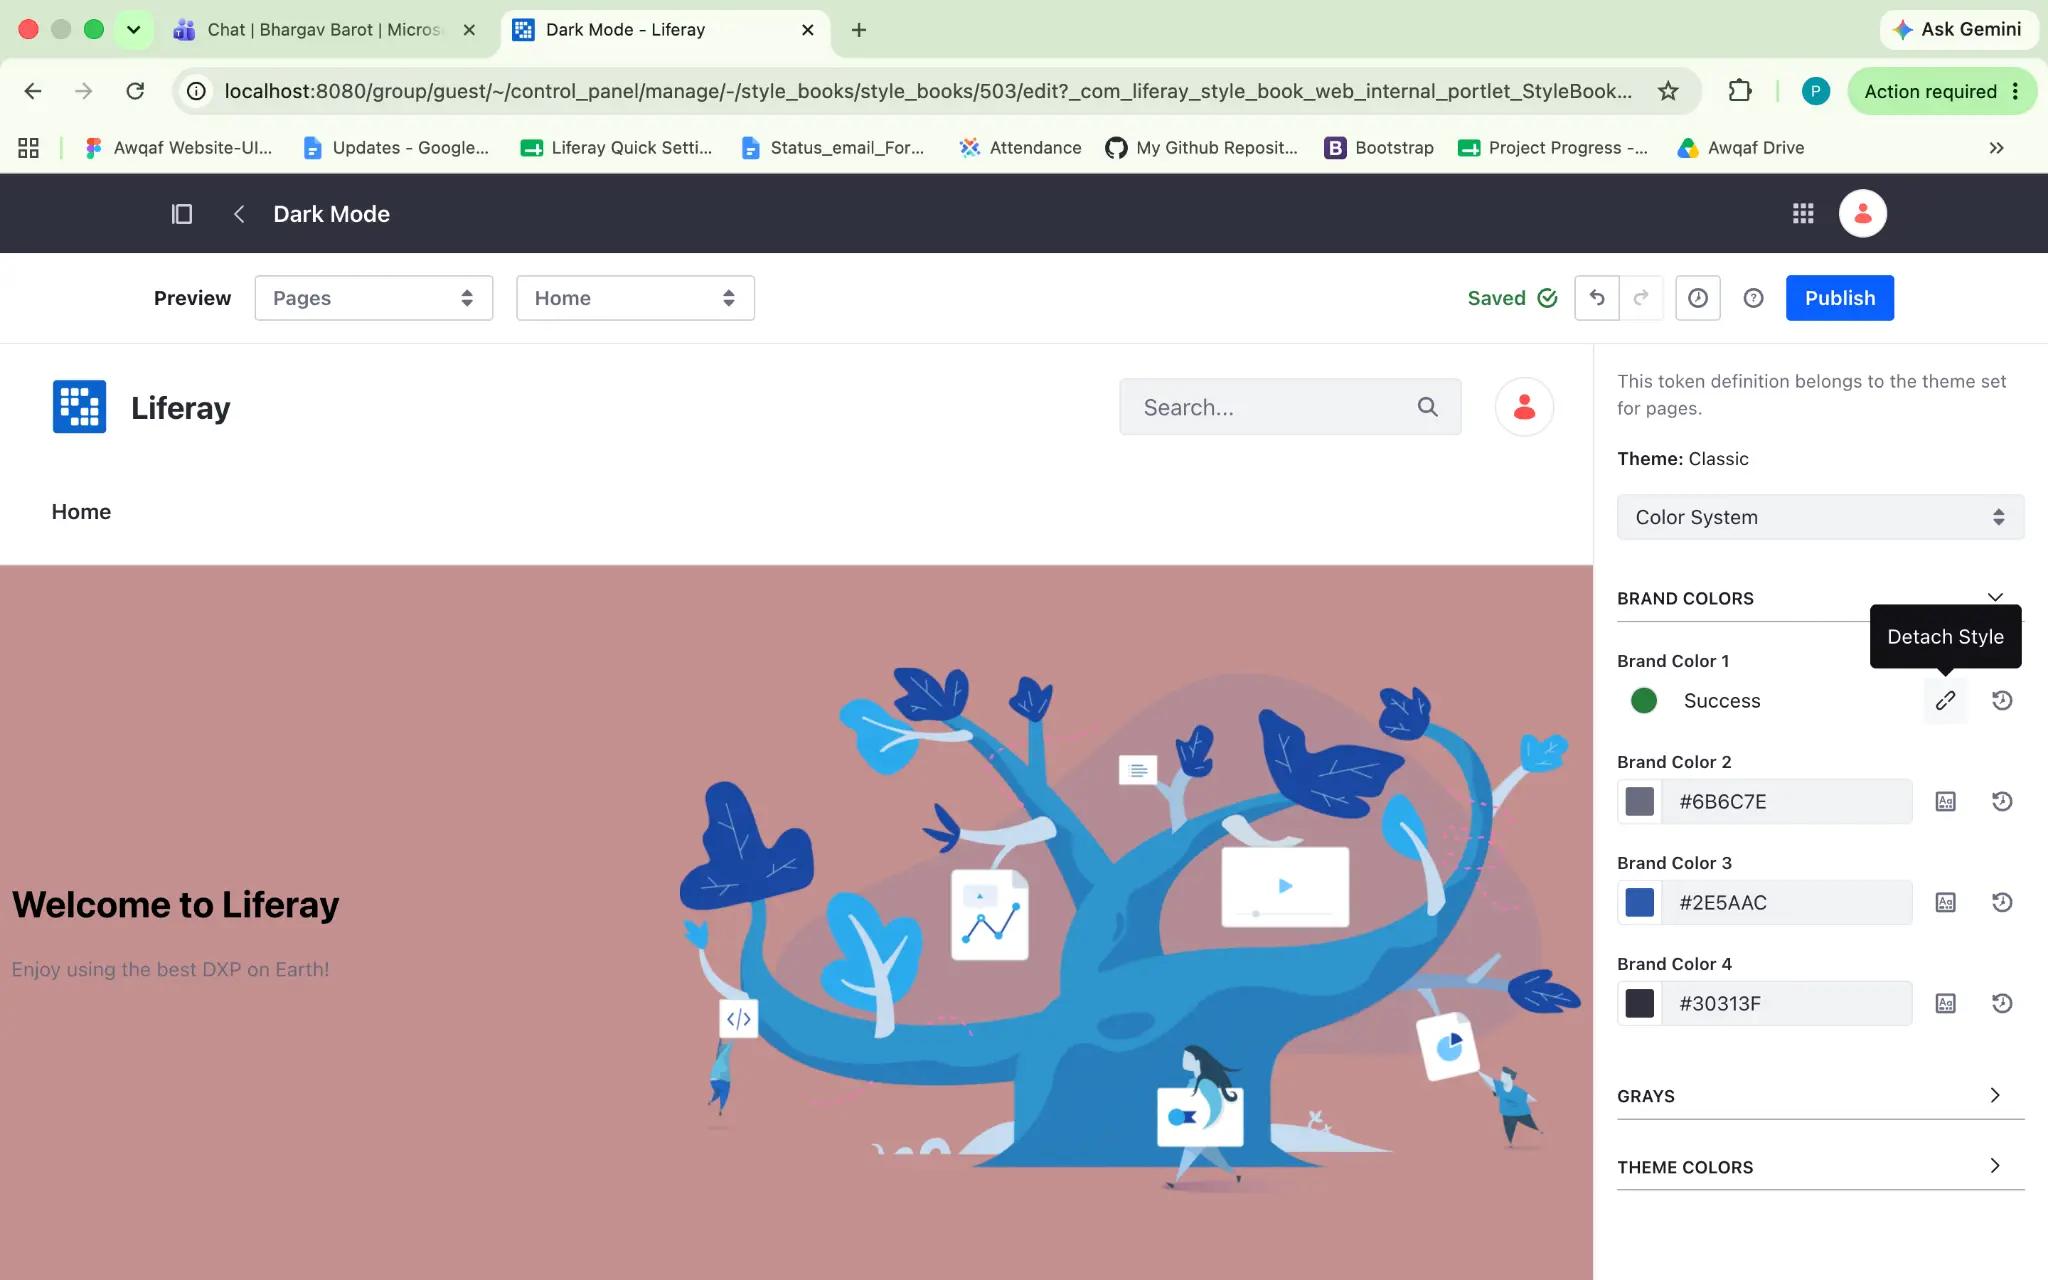
Task: Reset Brand Color 2 to default
Action: click(2002, 802)
